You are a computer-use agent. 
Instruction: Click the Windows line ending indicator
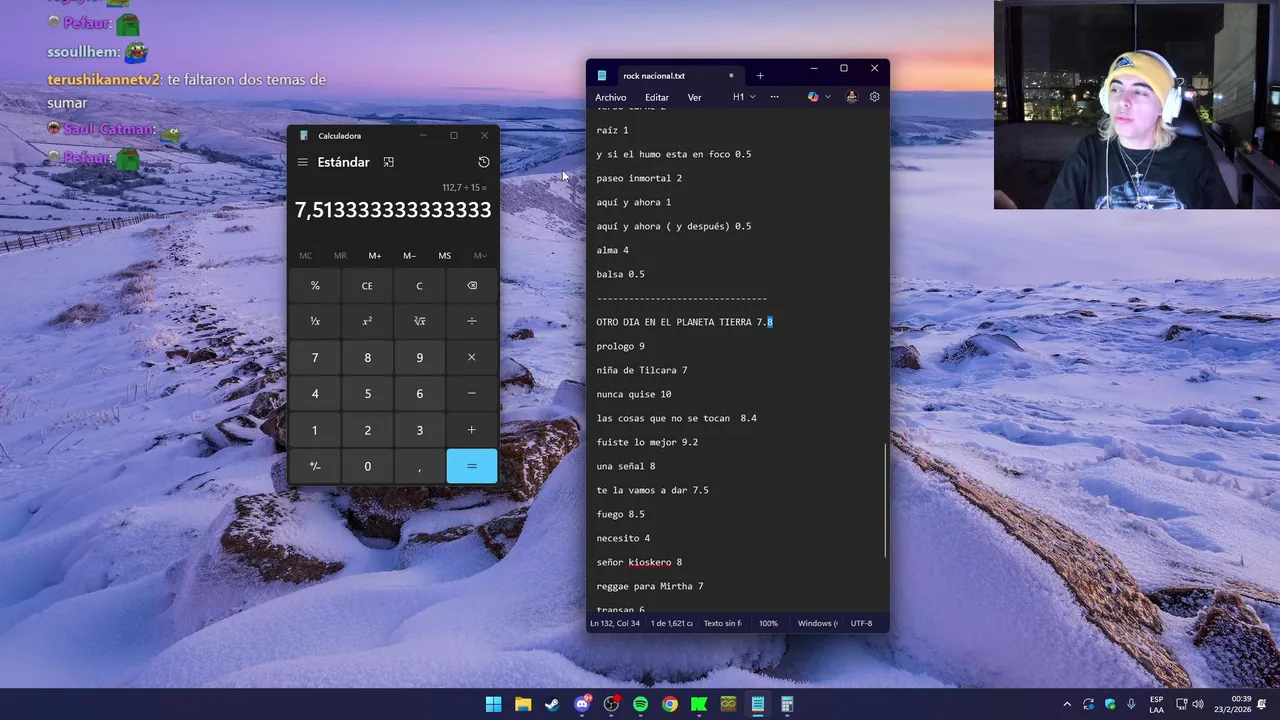(818, 623)
